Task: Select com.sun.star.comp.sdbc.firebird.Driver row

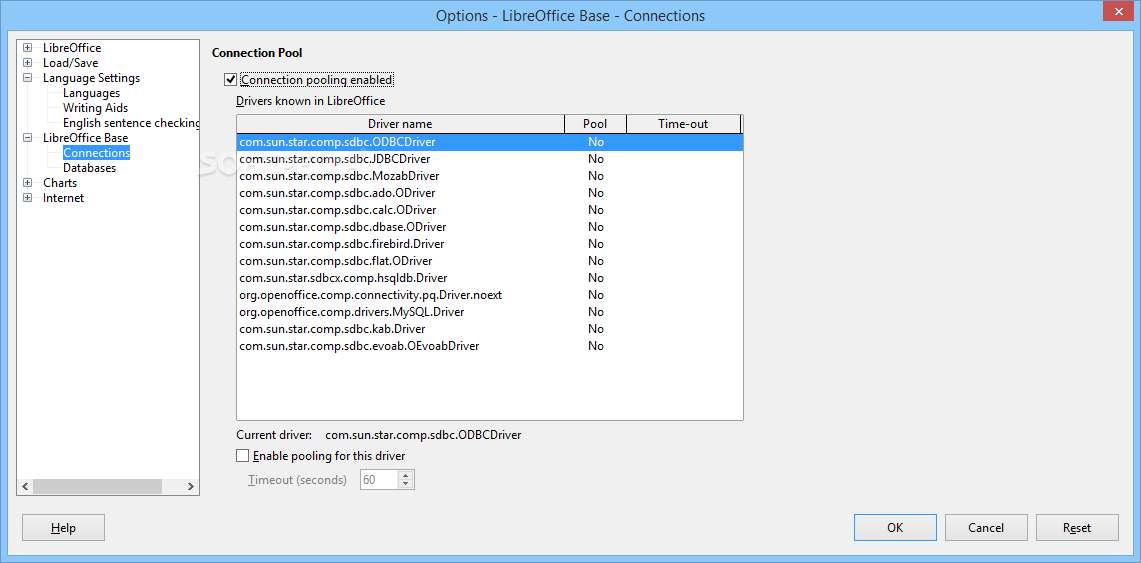Action: 490,244
